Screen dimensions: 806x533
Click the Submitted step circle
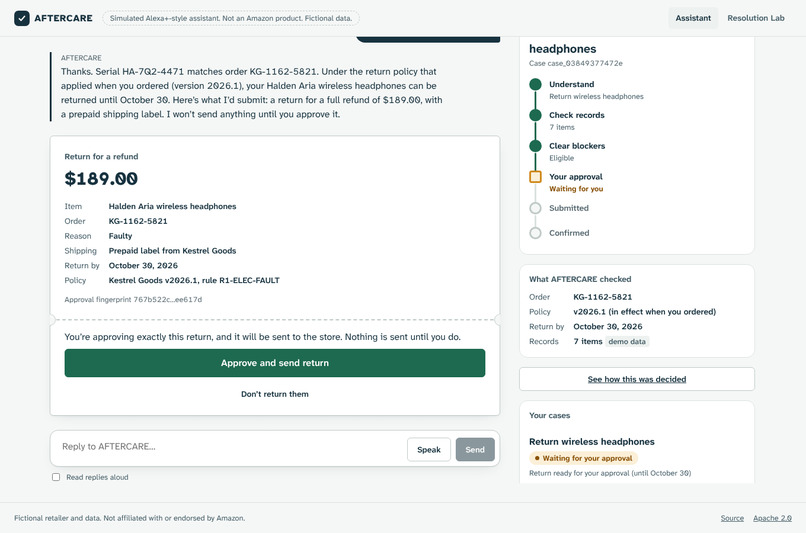(535, 208)
